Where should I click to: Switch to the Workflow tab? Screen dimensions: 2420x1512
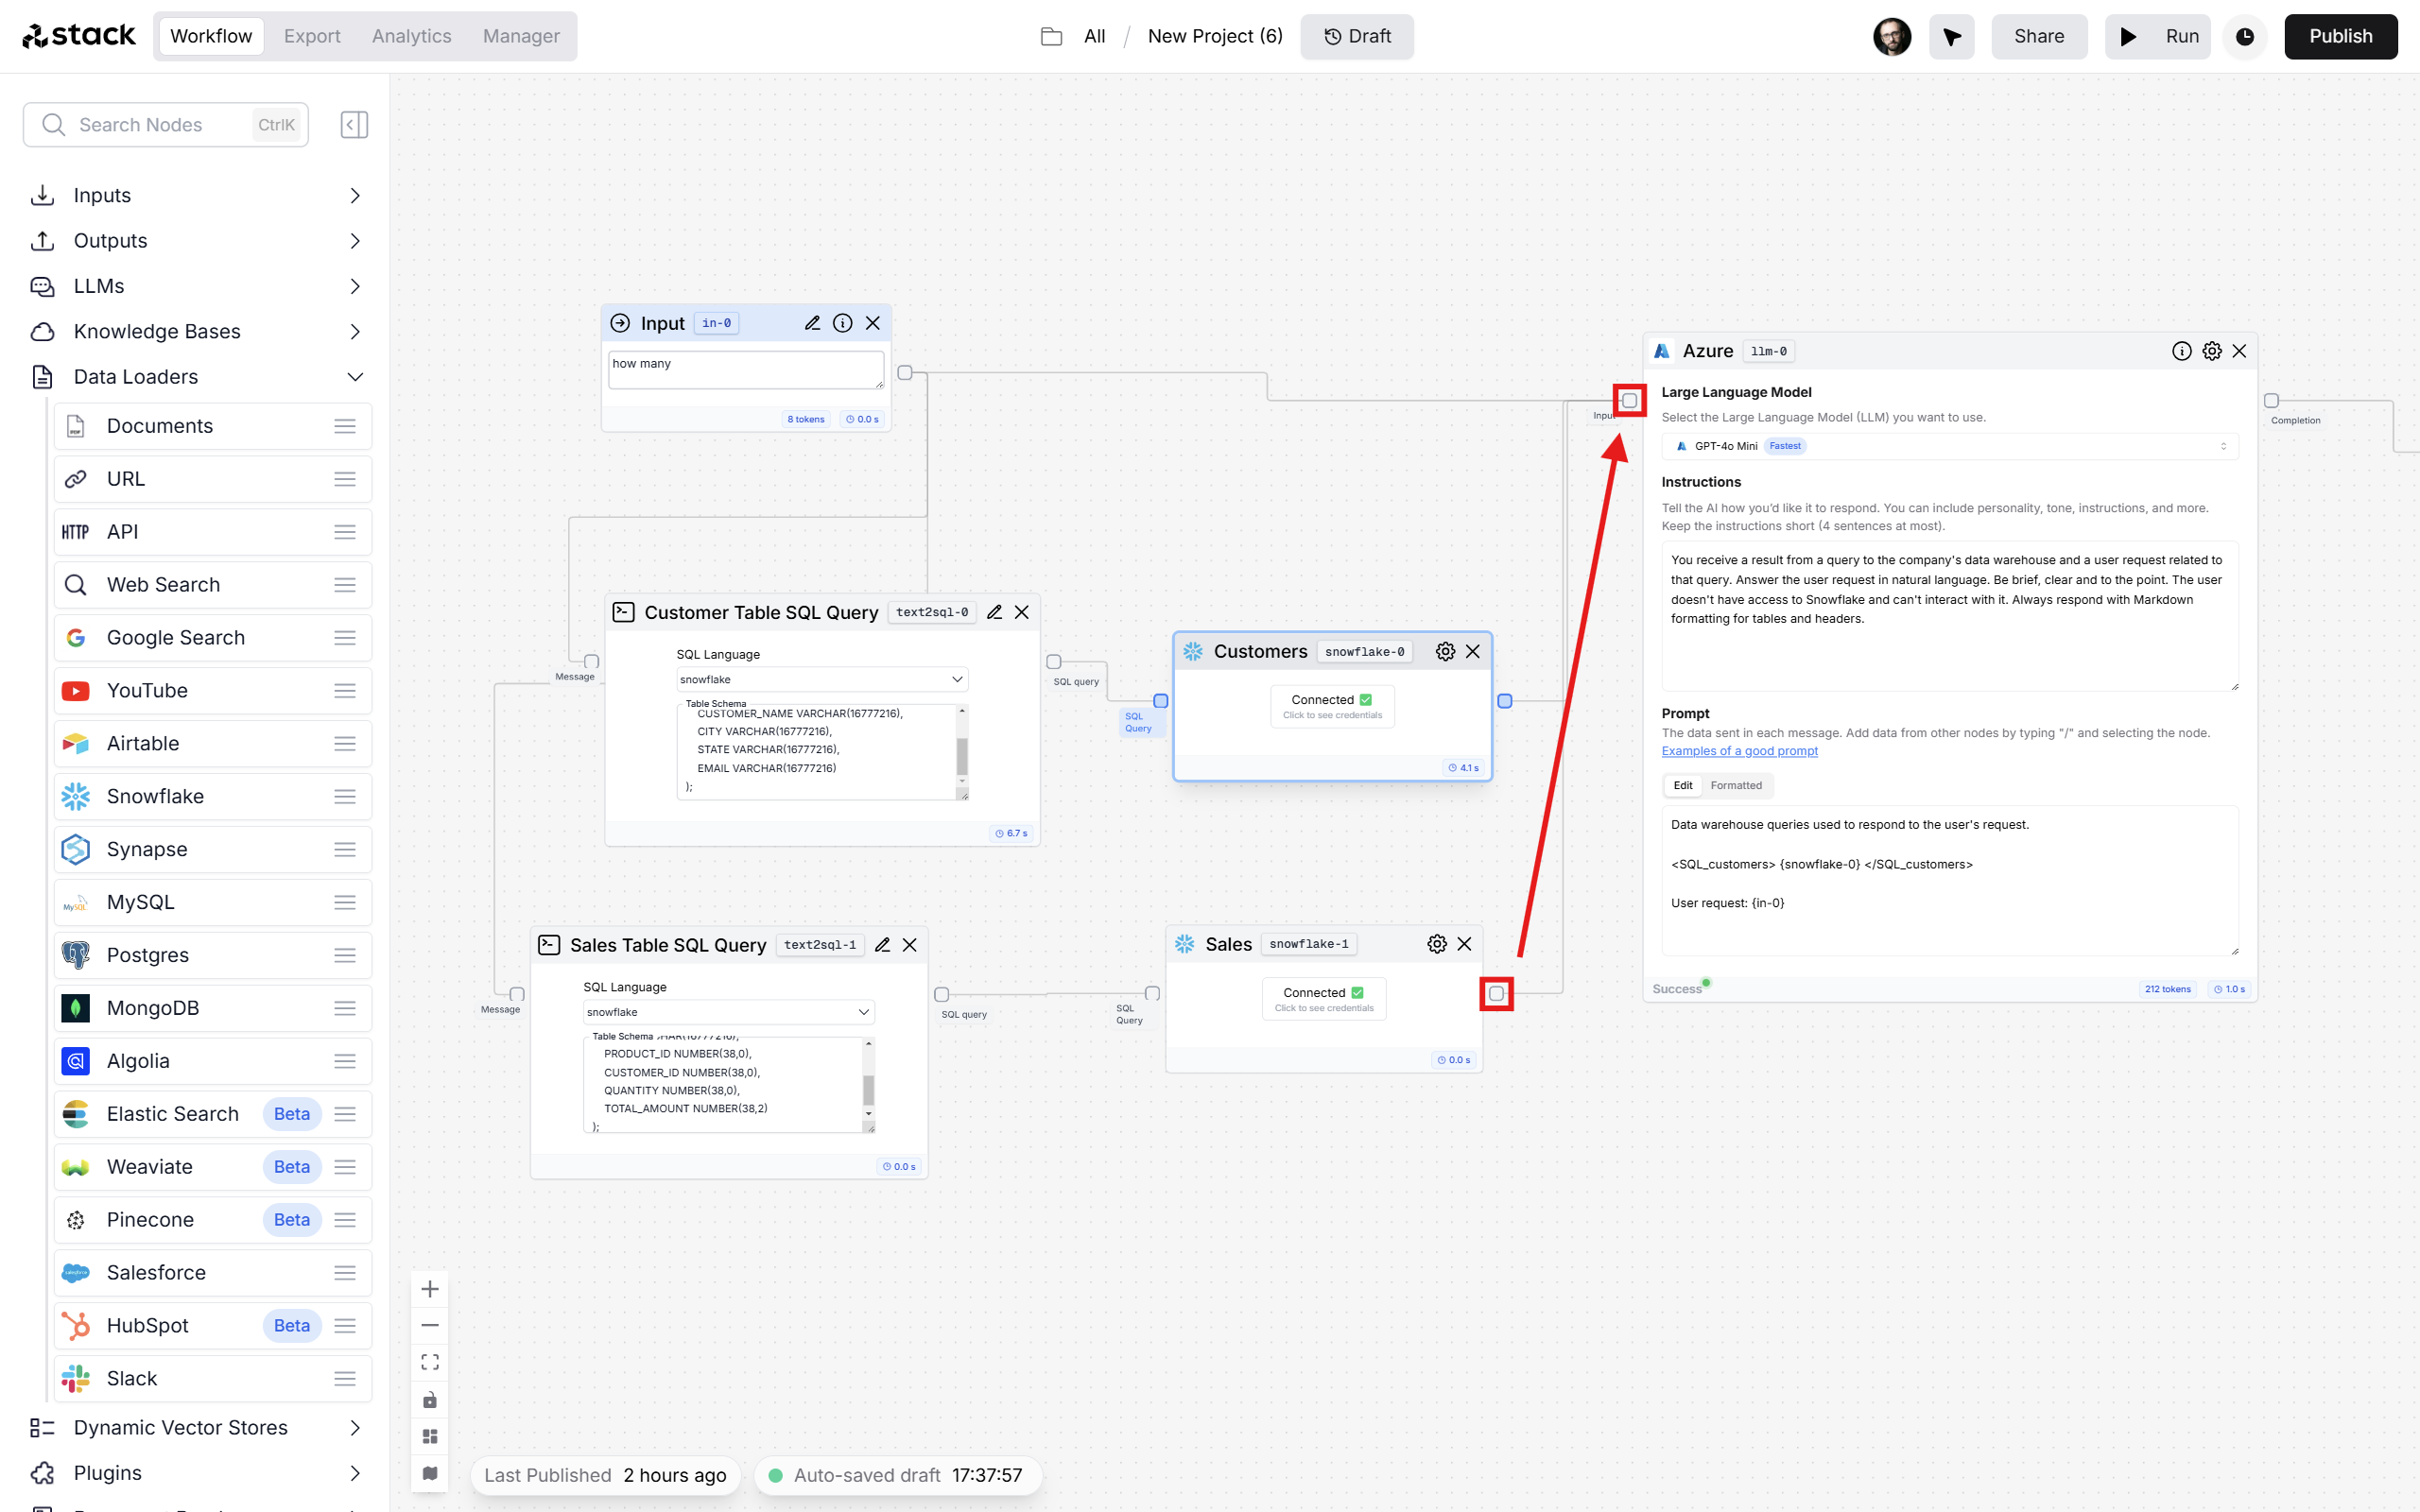click(211, 37)
